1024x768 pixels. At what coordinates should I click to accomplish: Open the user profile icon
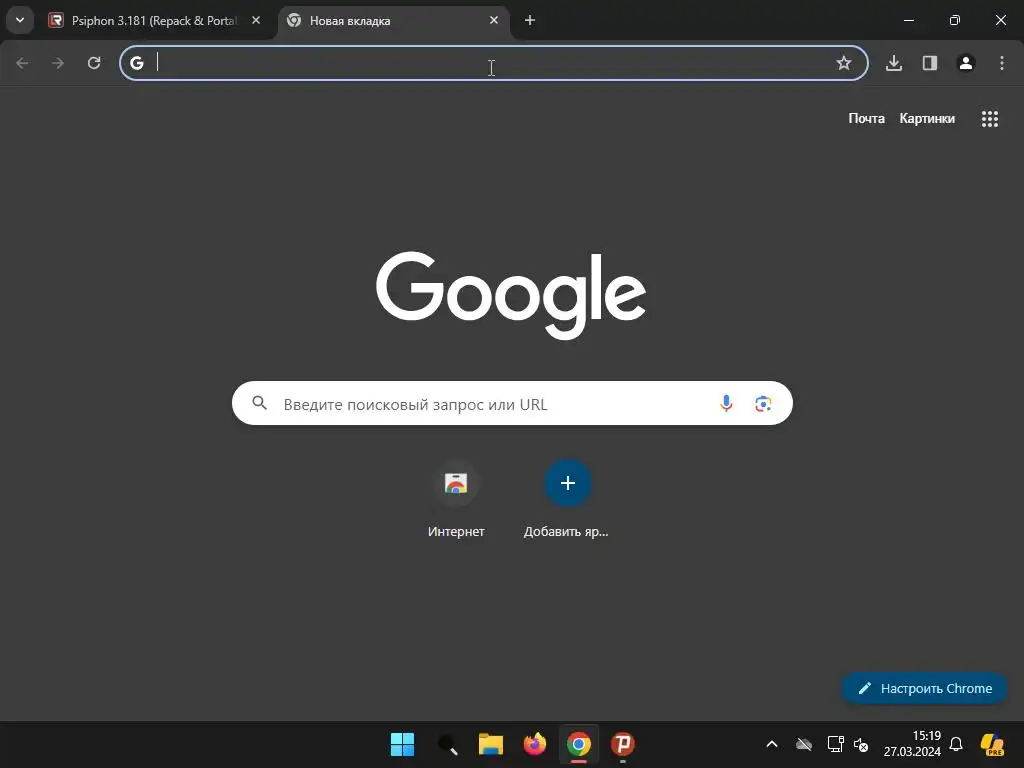point(966,63)
